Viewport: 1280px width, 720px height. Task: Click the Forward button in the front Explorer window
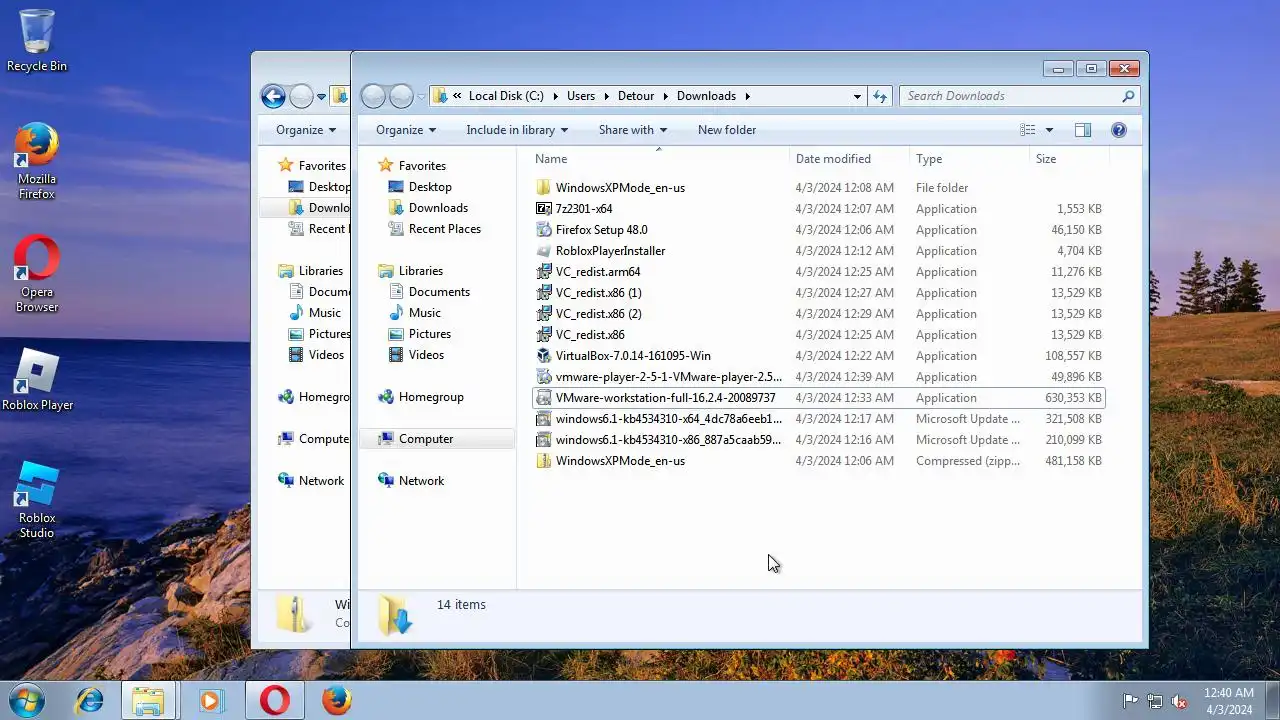click(x=401, y=96)
